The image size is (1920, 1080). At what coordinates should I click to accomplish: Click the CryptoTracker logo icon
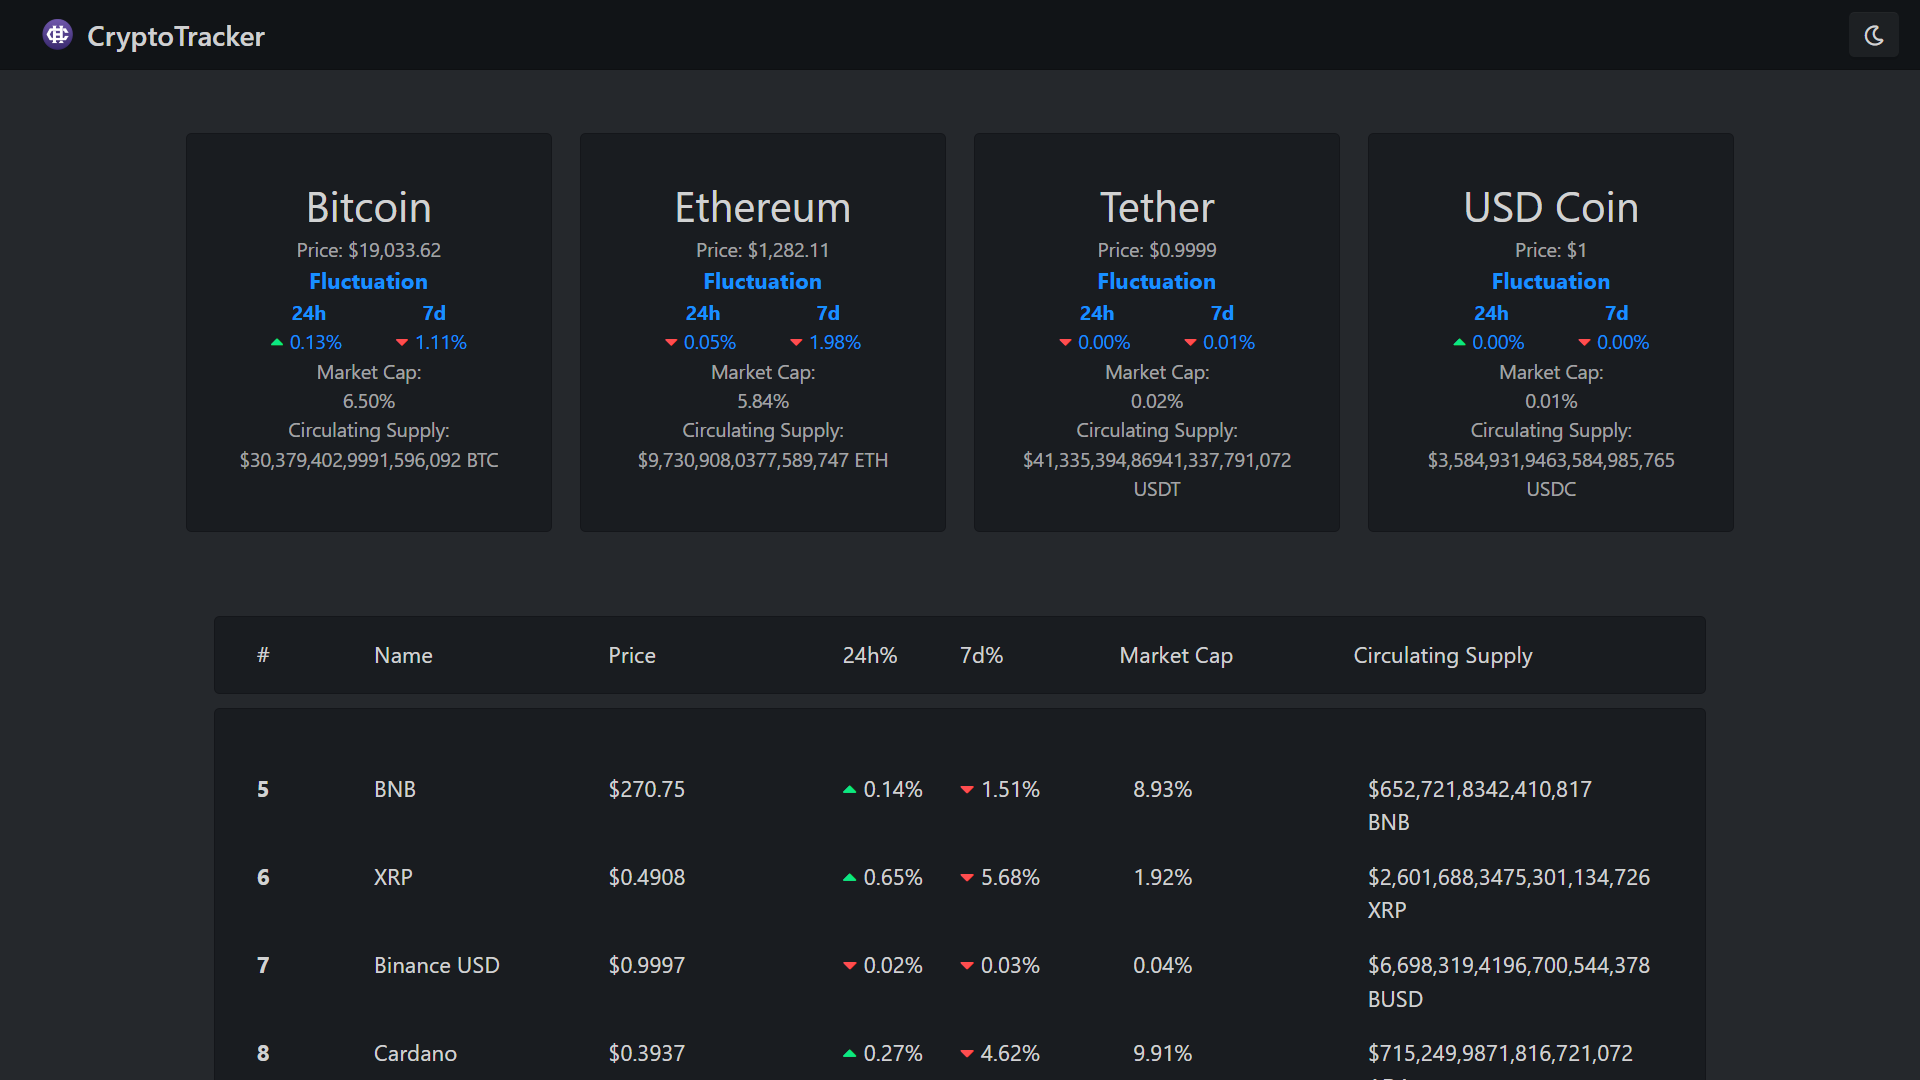[x=57, y=35]
